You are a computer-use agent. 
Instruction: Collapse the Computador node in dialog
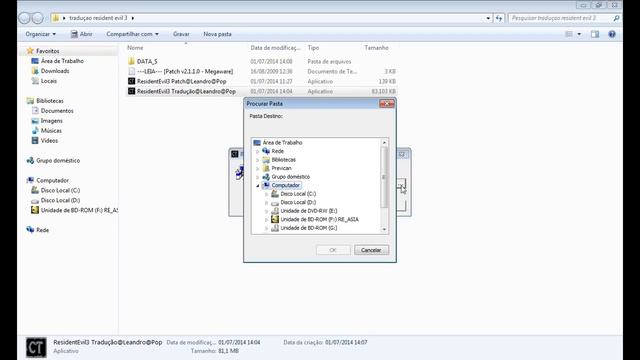[258, 186]
